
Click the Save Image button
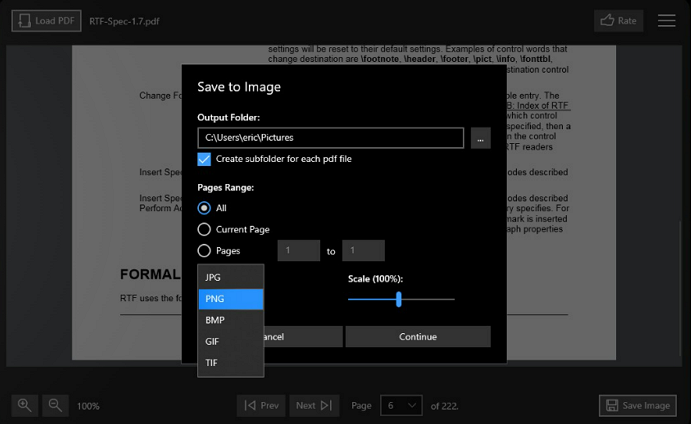(x=637, y=405)
